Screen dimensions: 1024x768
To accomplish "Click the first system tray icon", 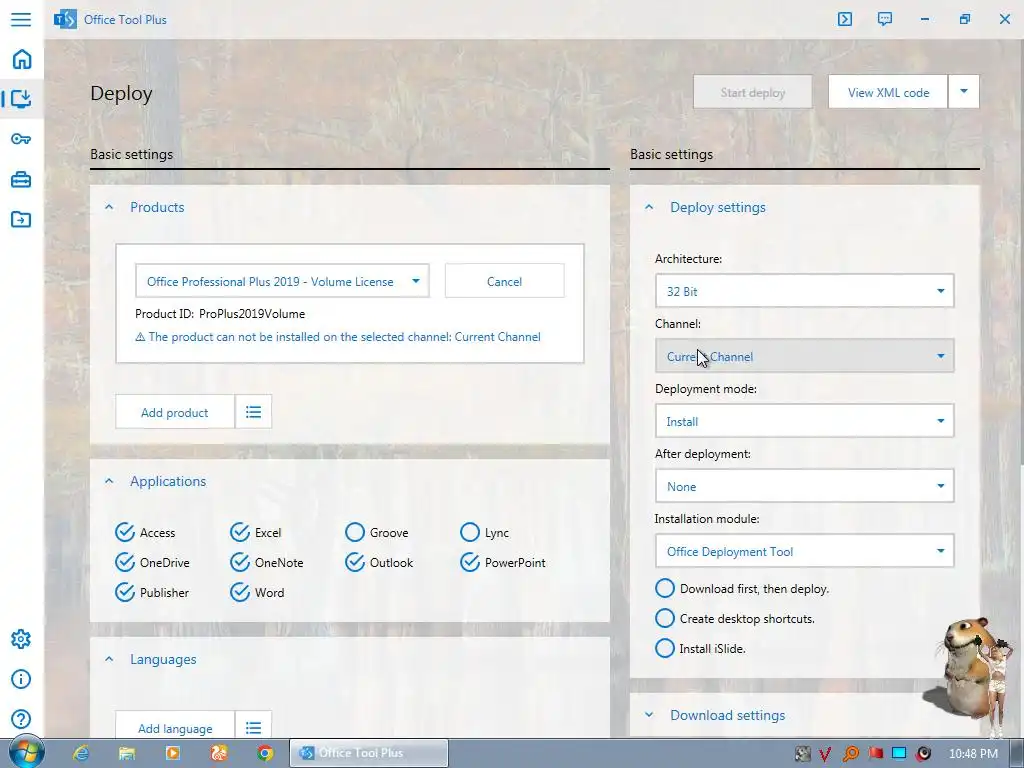I will click(x=803, y=754).
